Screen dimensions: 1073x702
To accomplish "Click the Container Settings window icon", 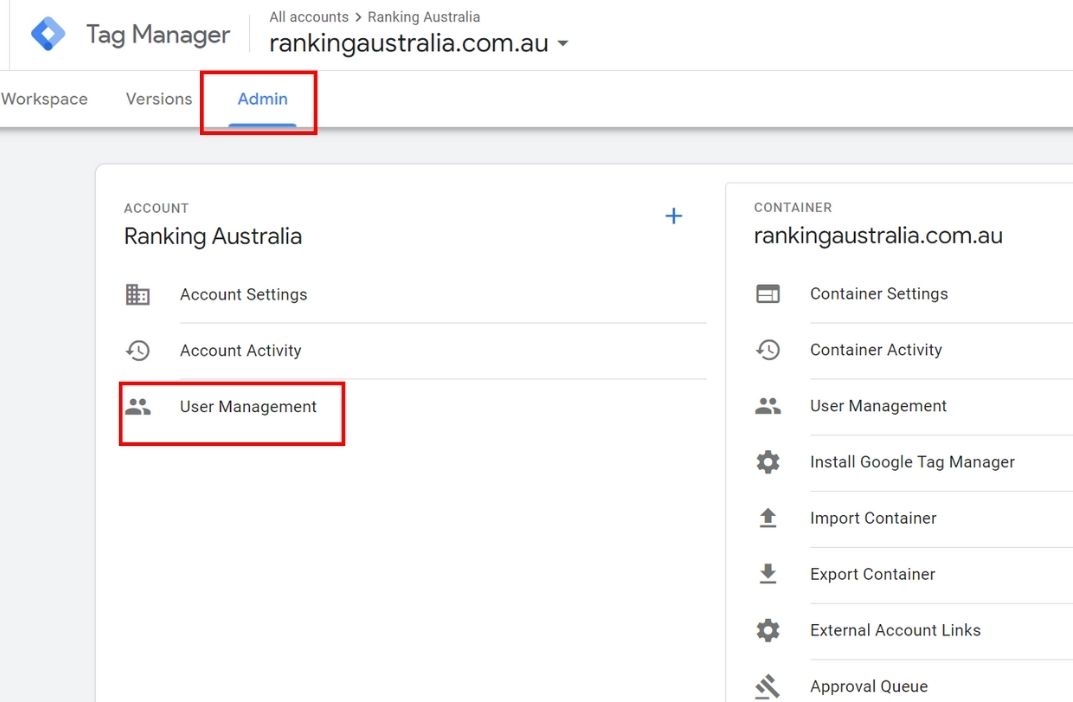I will coord(768,294).
